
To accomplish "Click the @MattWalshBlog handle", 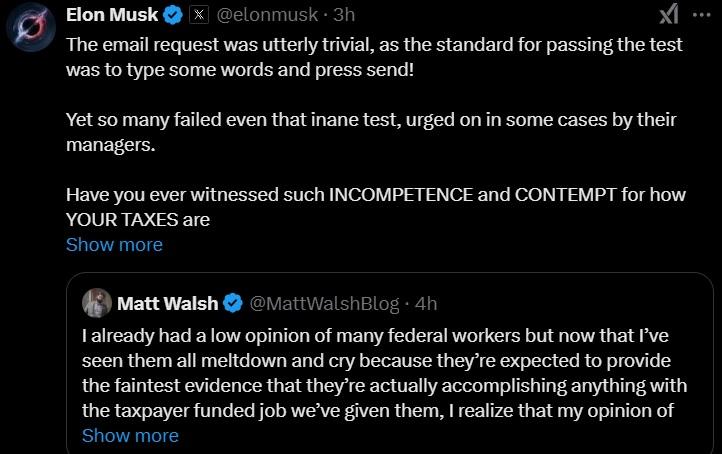I will (323, 302).
